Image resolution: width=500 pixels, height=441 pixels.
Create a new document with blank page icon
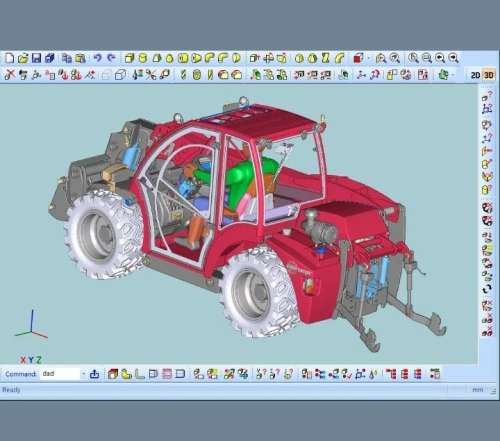click(10, 58)
